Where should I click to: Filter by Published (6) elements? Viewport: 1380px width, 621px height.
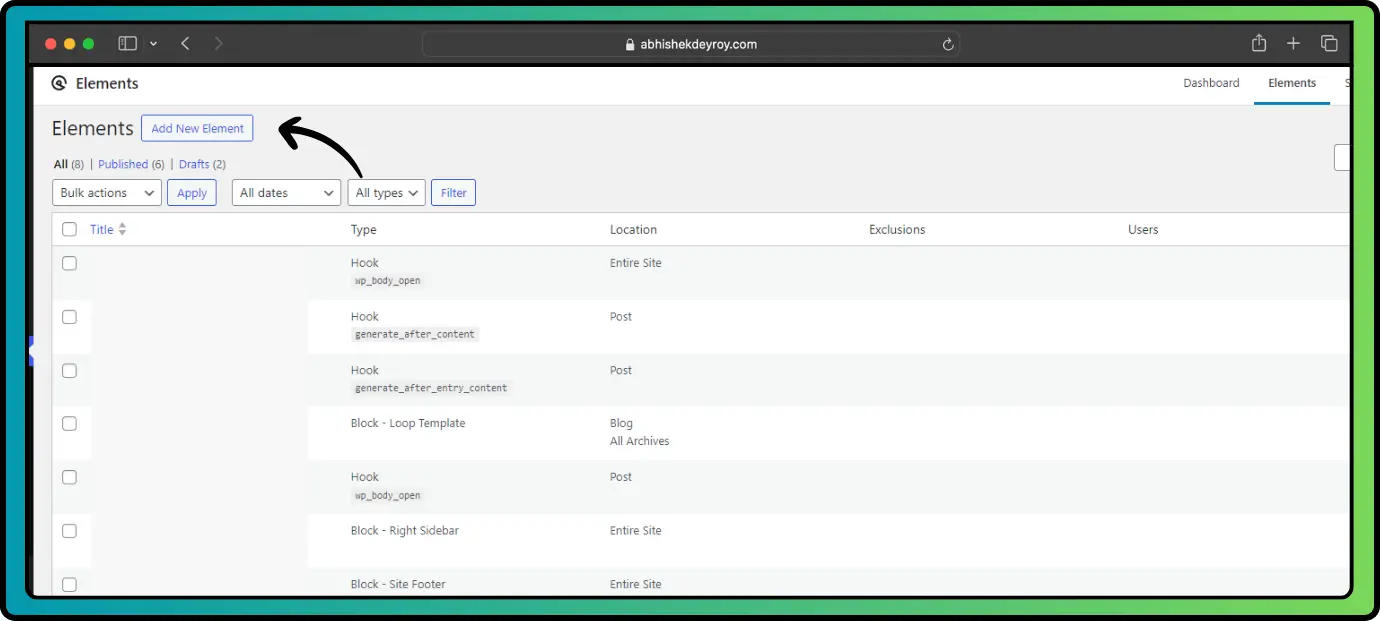[x=131, y=164]
